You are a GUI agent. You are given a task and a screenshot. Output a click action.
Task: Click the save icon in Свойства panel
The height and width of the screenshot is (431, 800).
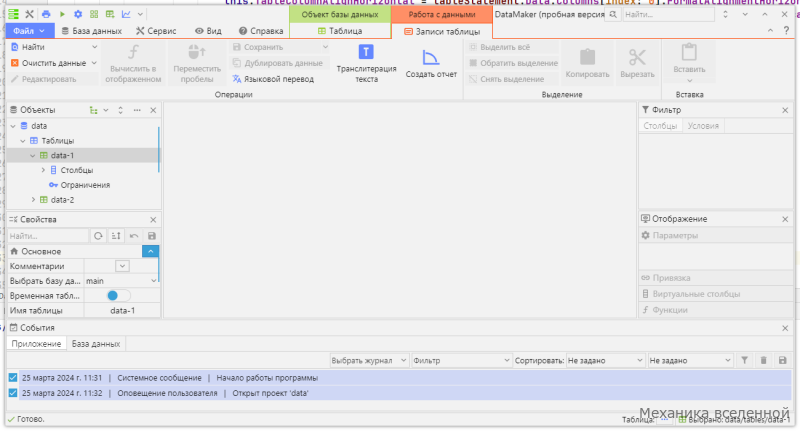click(x=152, y=236)
